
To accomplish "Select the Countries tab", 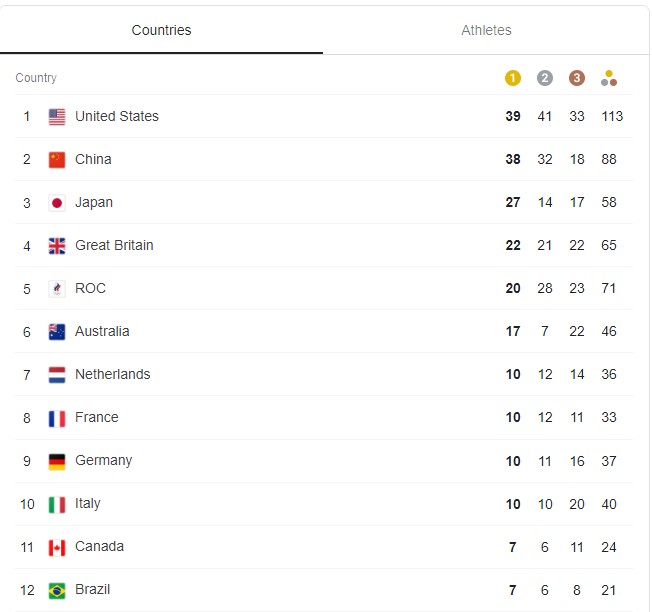I will (x=161, y=30).
